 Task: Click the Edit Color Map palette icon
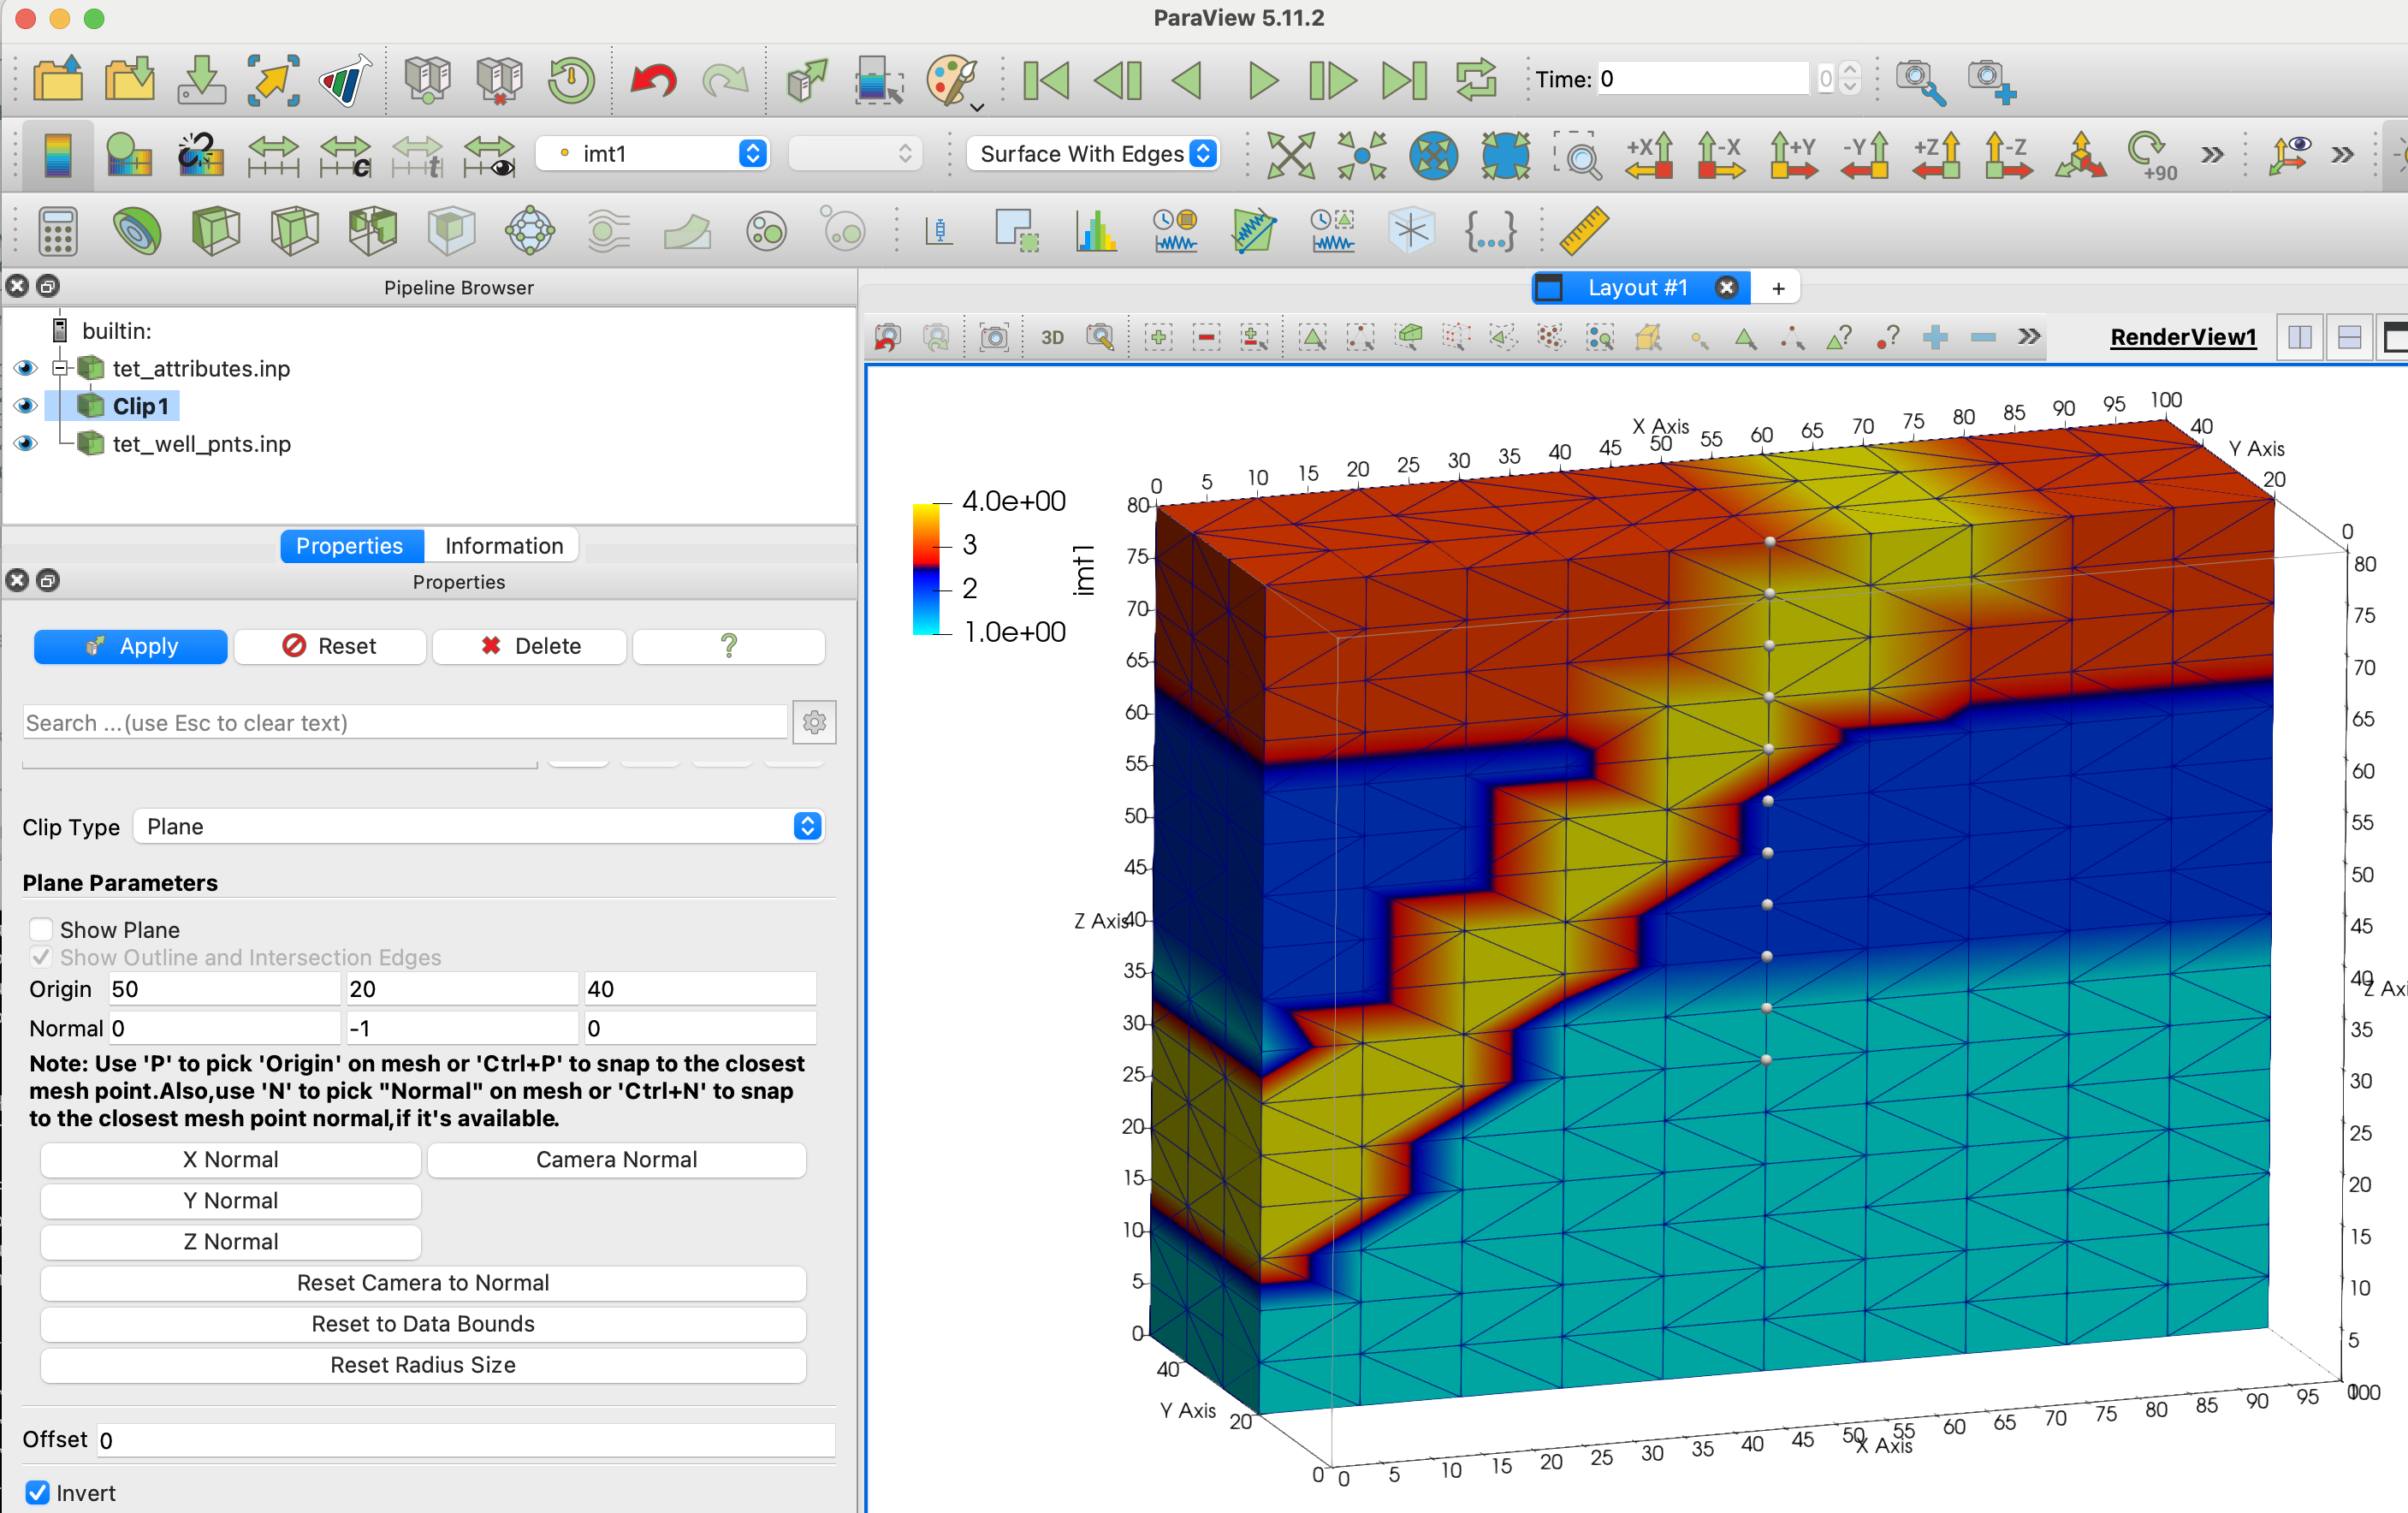(129, 155)
